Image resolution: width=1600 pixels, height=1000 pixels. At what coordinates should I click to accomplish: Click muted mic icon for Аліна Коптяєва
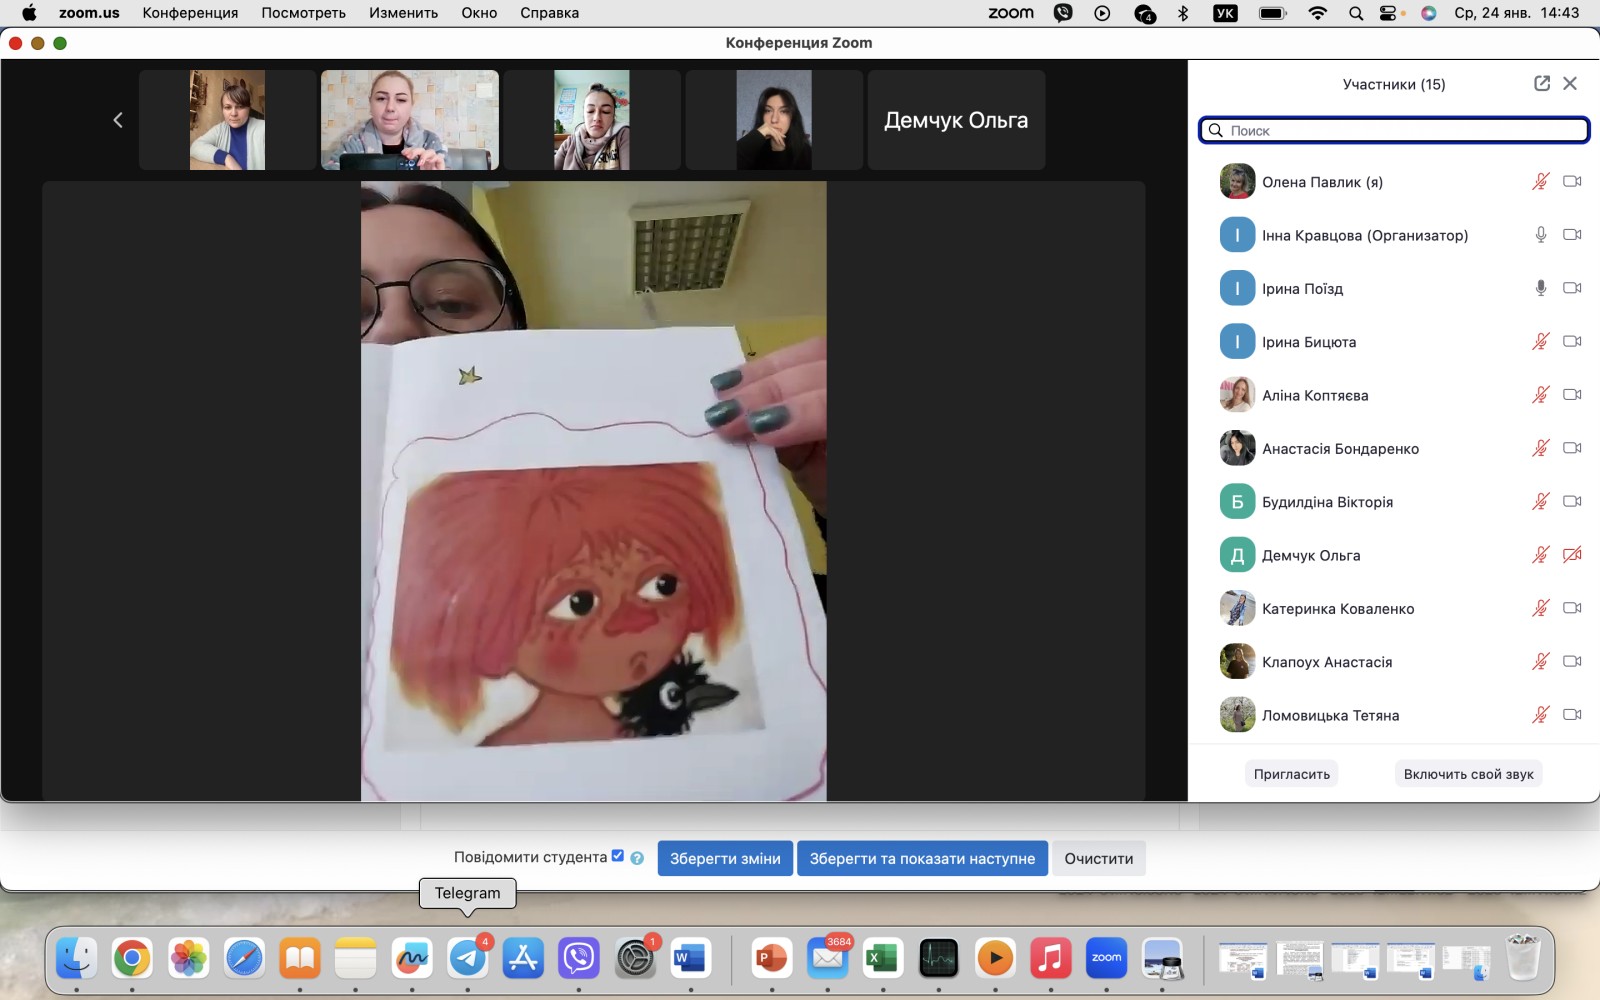[x=1540, y=395]
